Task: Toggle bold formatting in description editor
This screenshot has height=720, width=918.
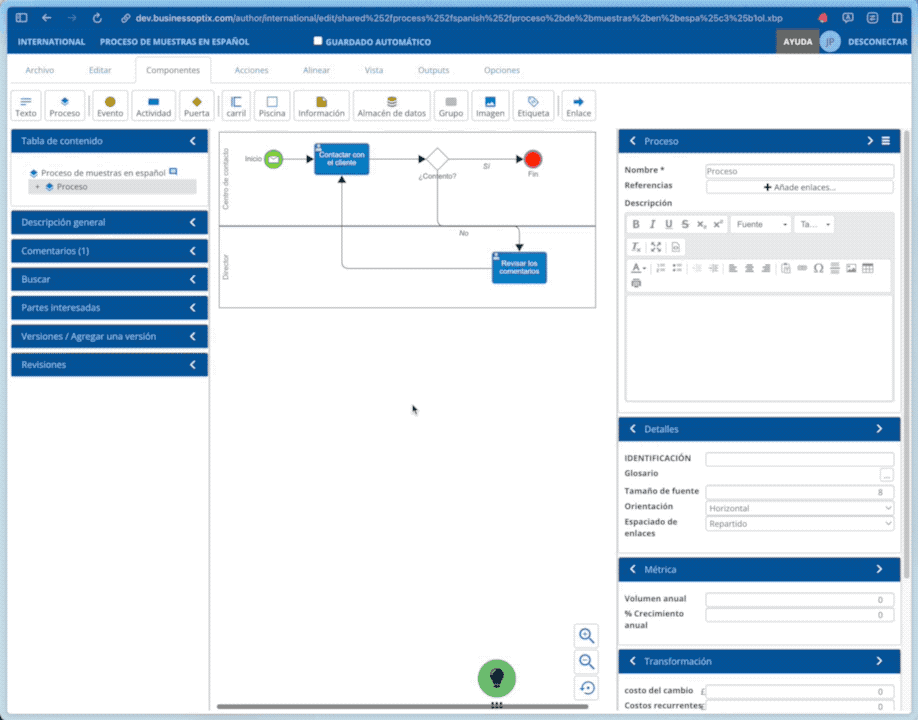Action: tap(635, 224)
